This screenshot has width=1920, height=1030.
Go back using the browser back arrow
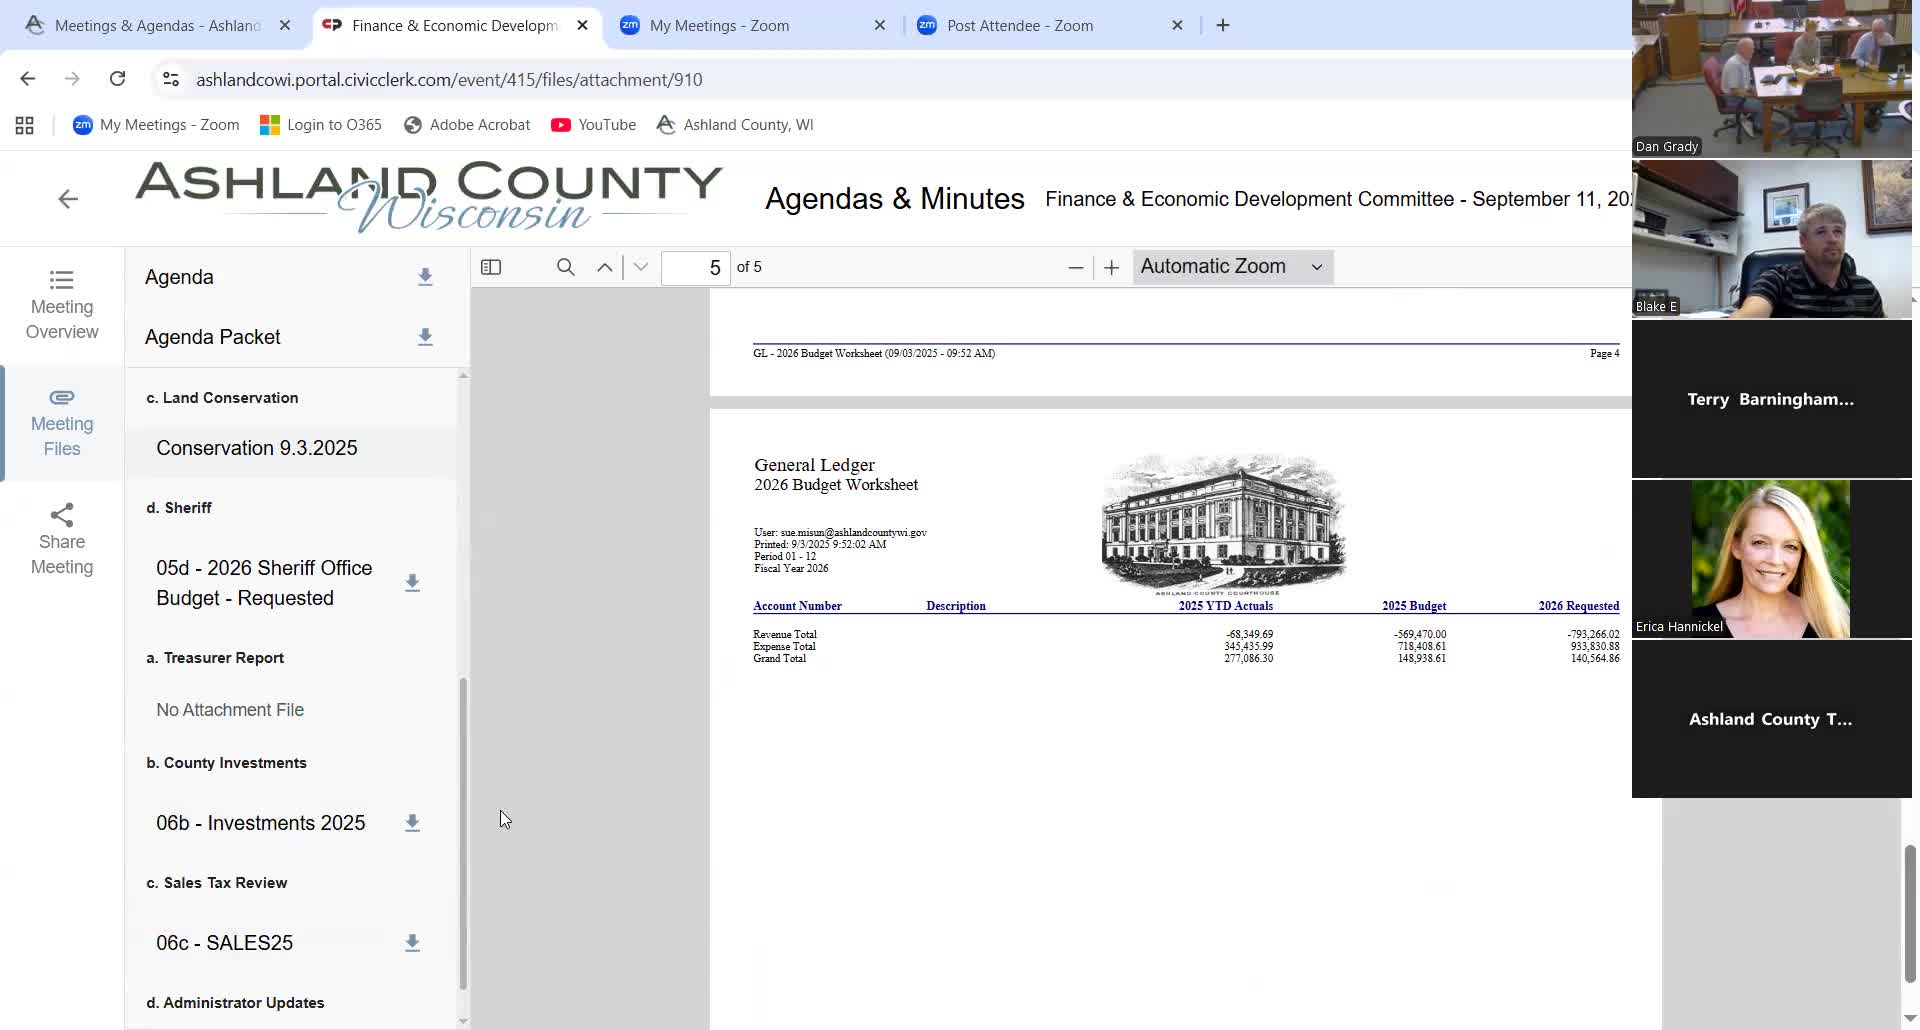pos(27,79)
